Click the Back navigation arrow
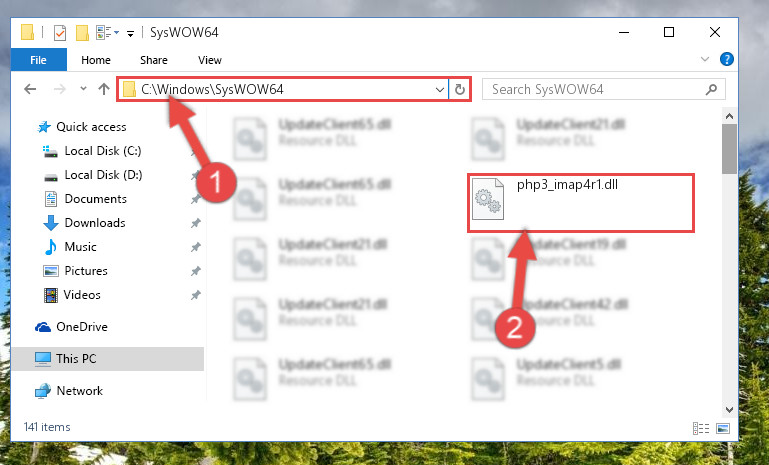The height and width of the screenshot is (465, 769). point(30,89)
